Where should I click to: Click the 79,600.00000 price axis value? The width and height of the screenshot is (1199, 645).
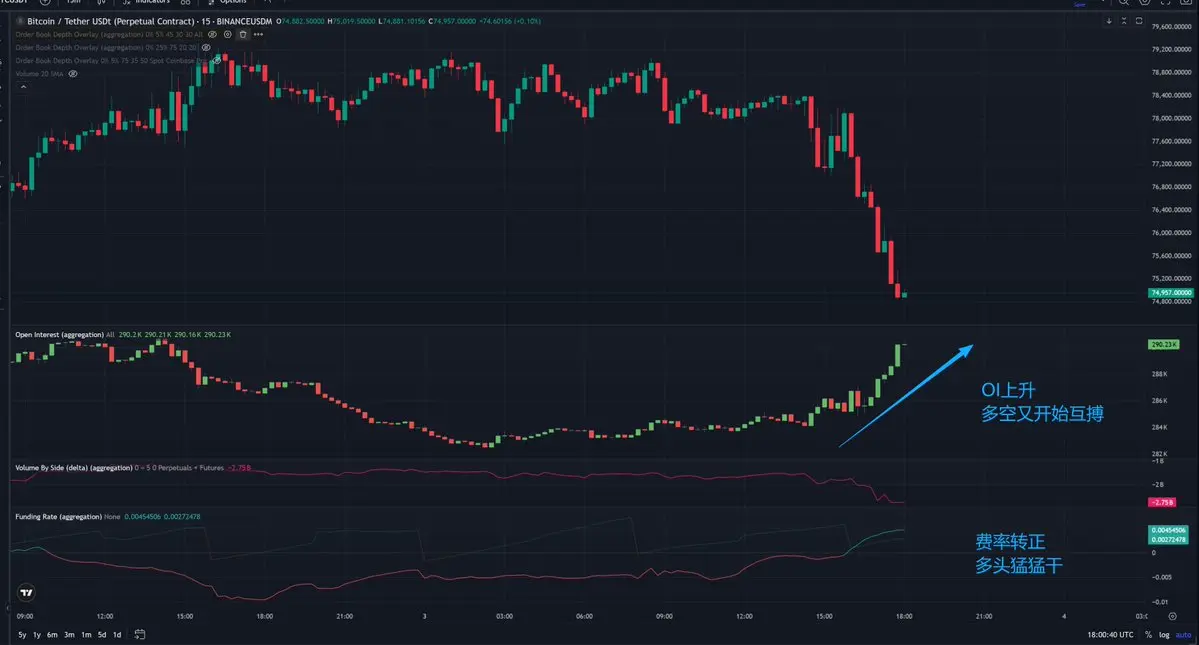coord(1171,27)
